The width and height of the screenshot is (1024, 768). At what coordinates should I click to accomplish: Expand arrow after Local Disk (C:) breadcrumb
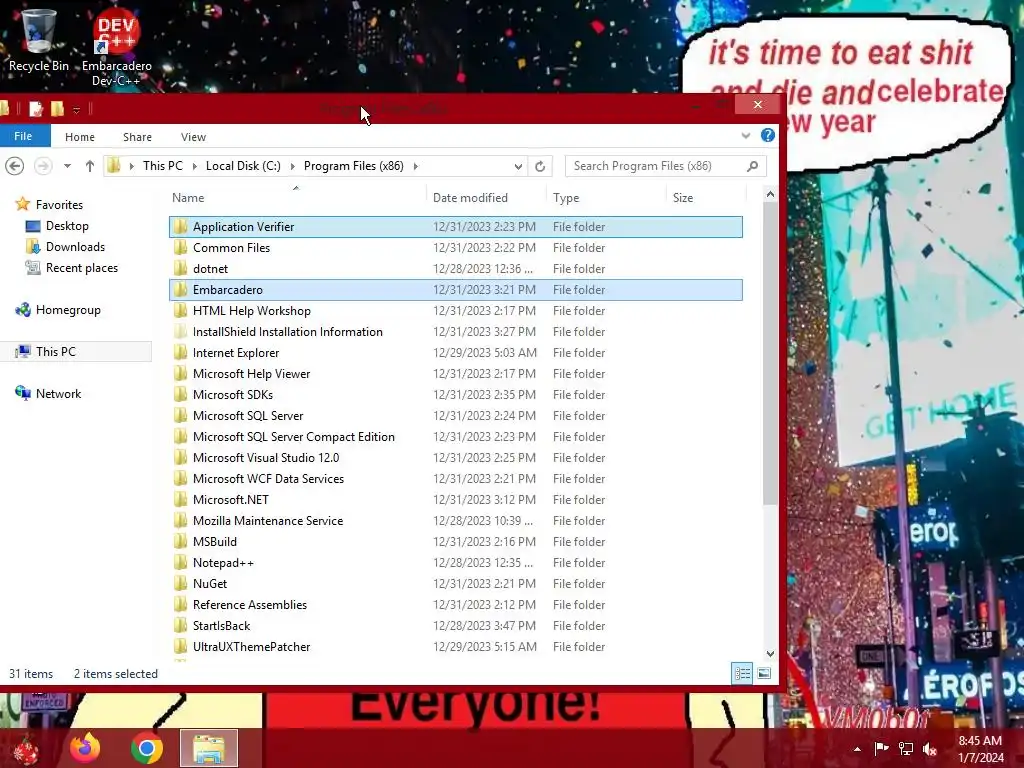292,166
